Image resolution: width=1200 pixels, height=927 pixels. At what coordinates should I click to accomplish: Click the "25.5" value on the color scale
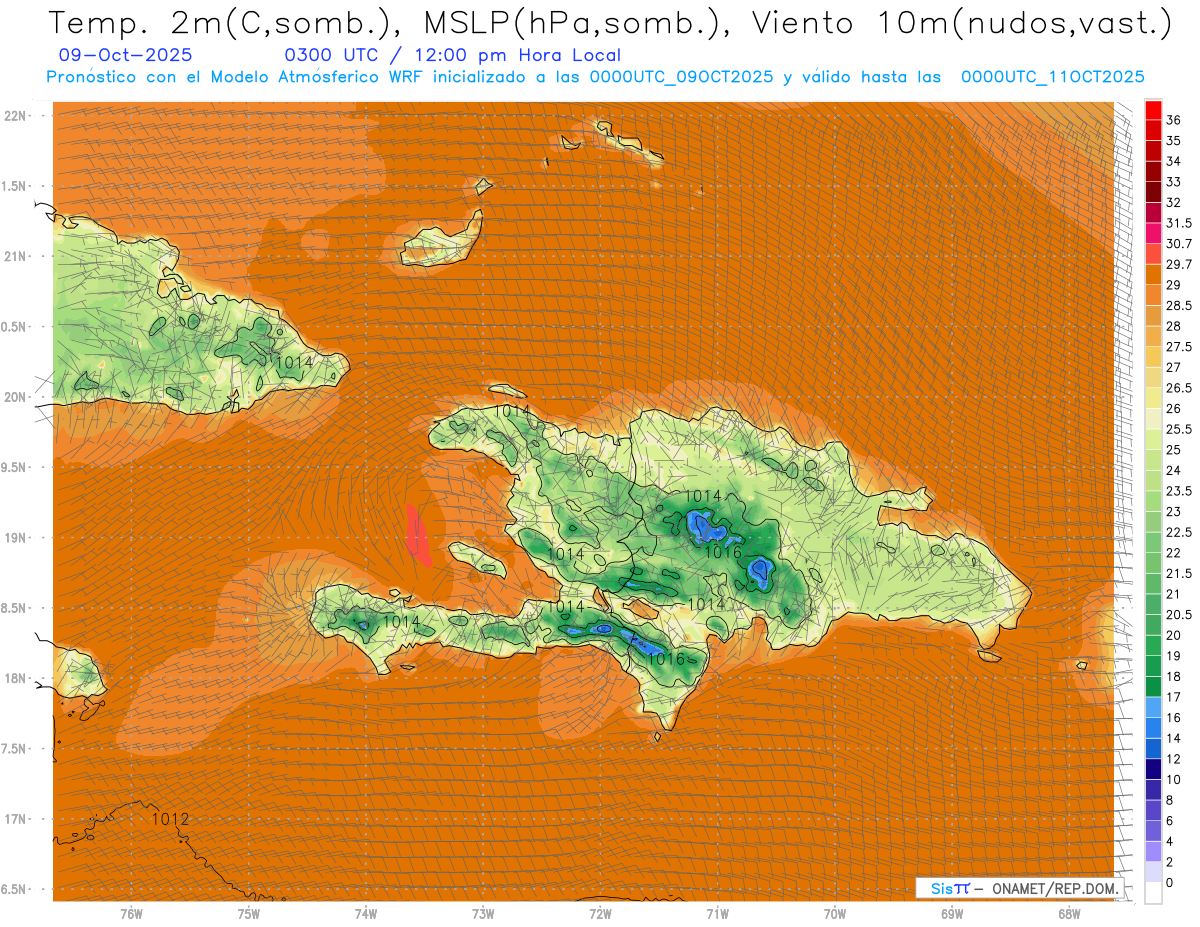[x=1178, y=429]
